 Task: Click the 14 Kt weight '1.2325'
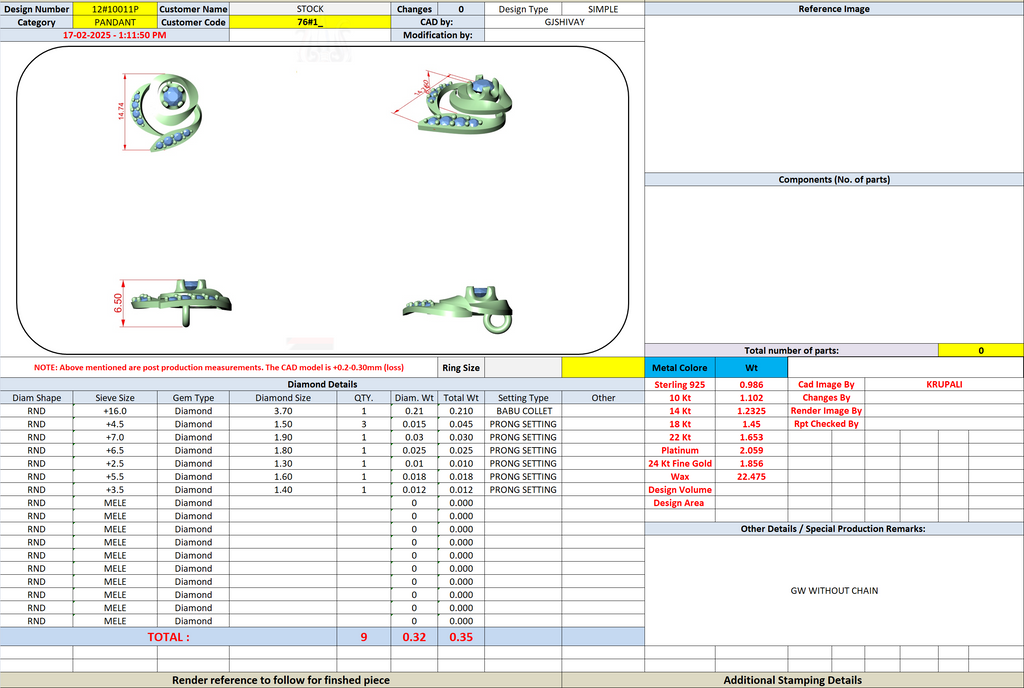[752, 411]
